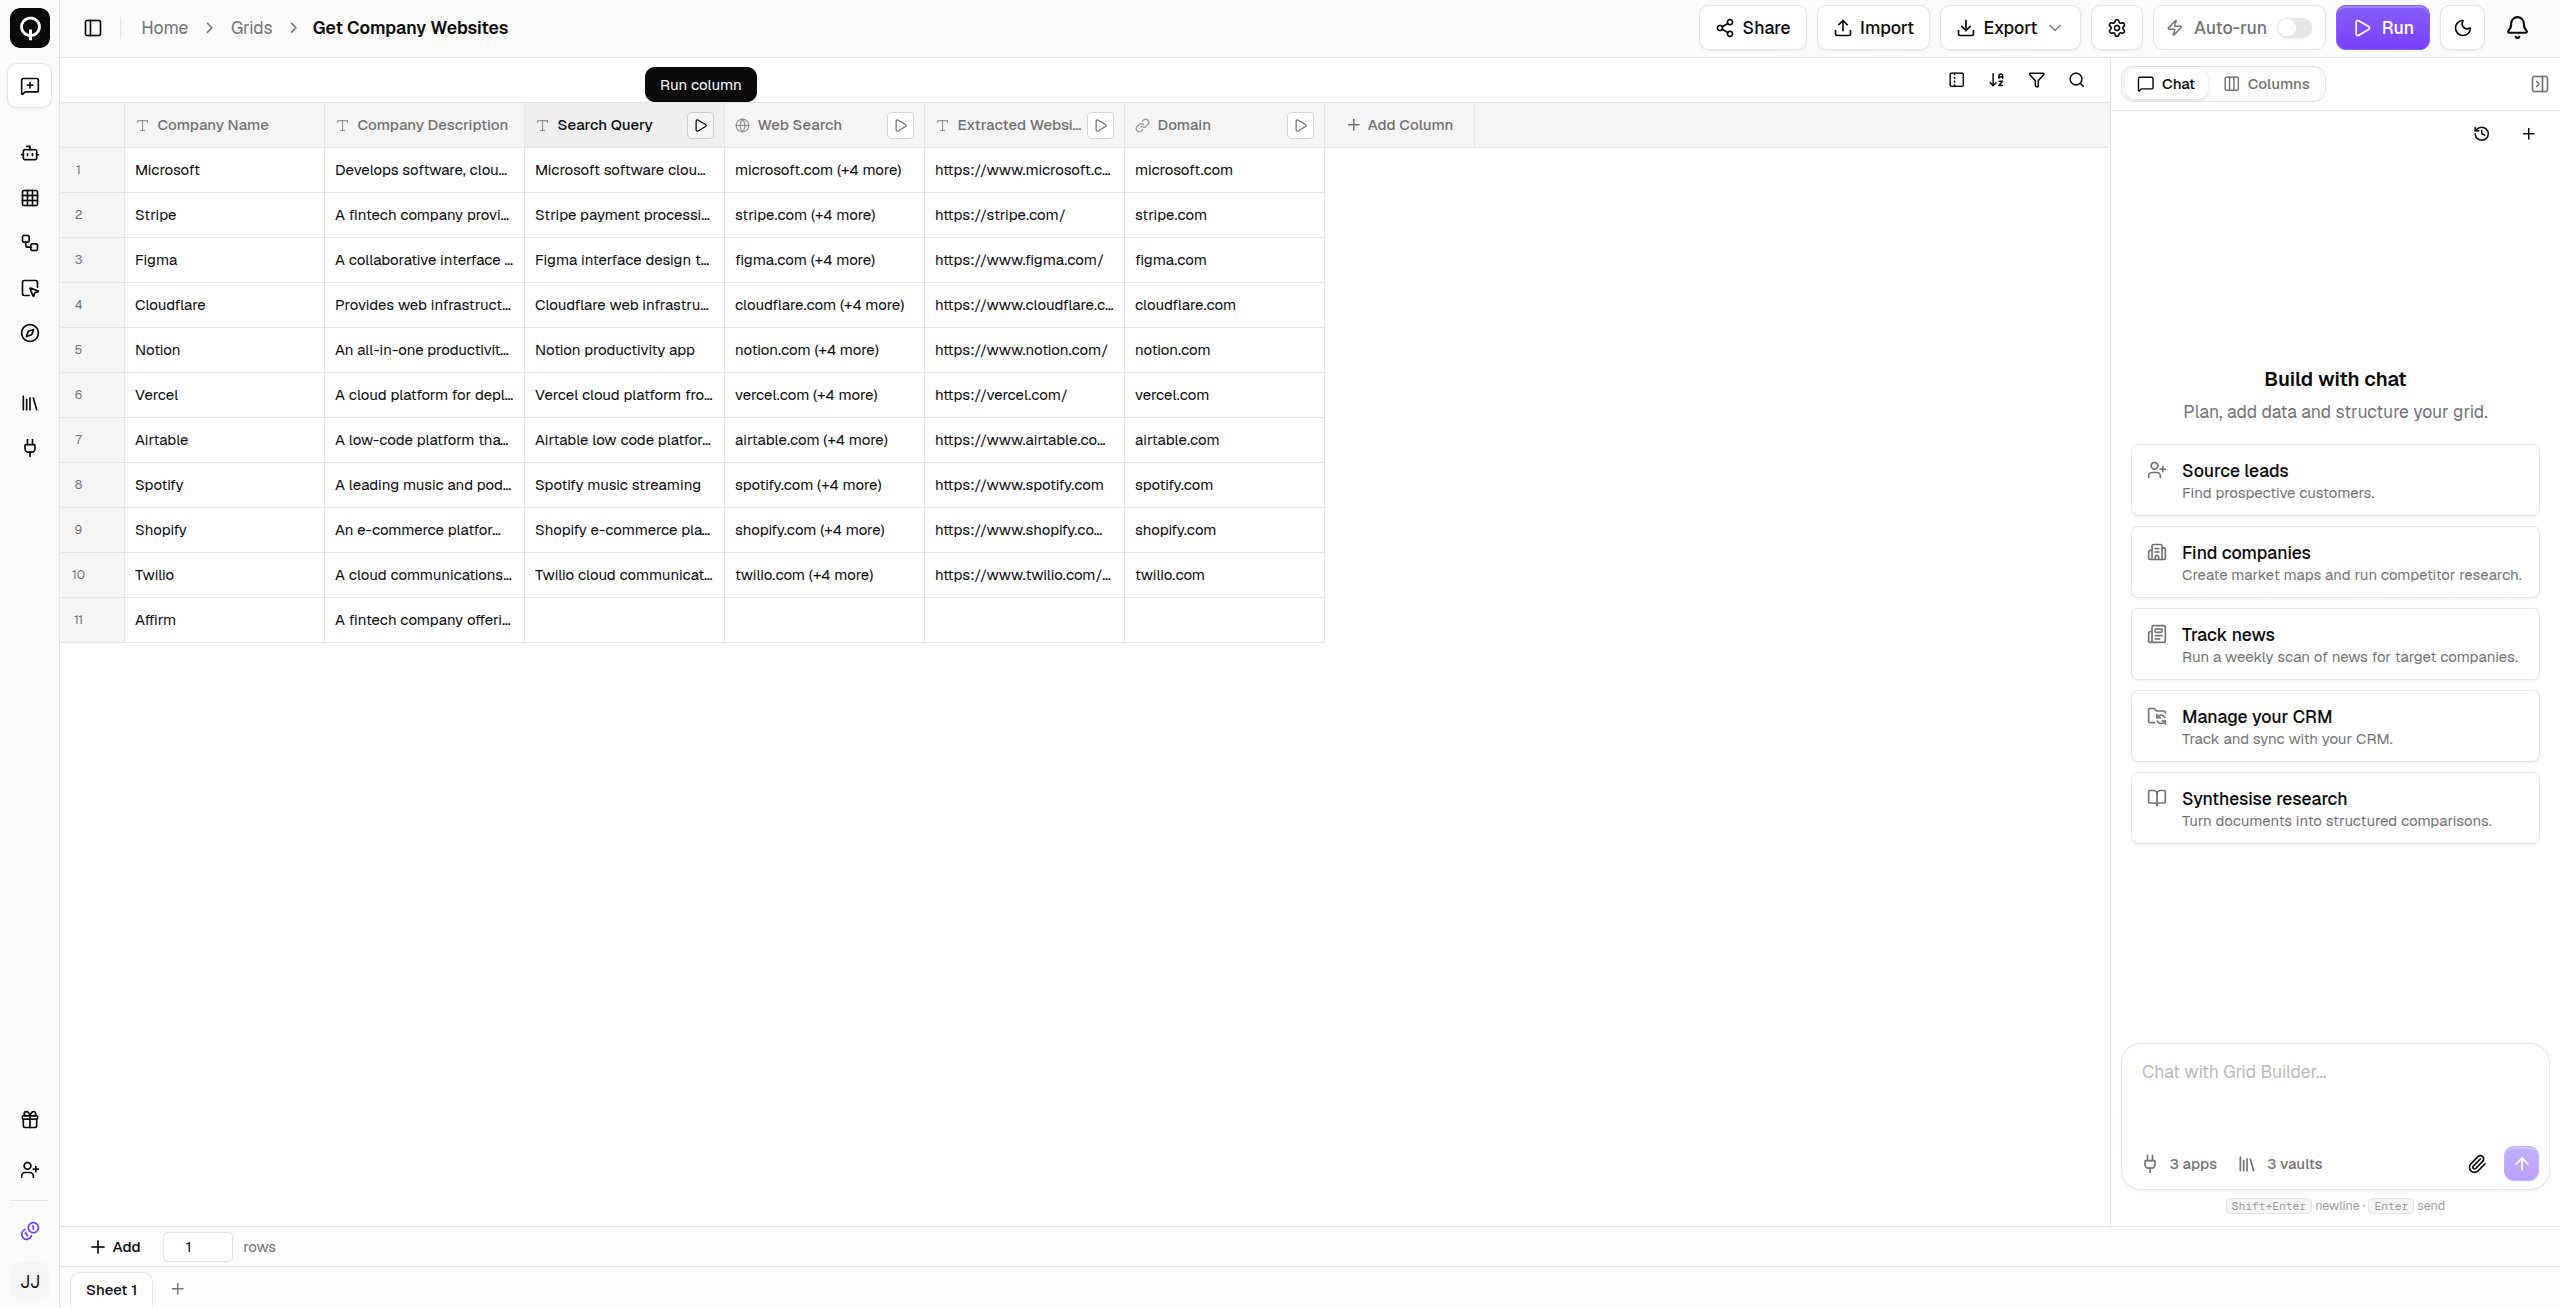Image resolution: width=2560 pixels, height=1308 pixels.
Task: Open the explore compass icon in sidebar
Action: (30, 333)
